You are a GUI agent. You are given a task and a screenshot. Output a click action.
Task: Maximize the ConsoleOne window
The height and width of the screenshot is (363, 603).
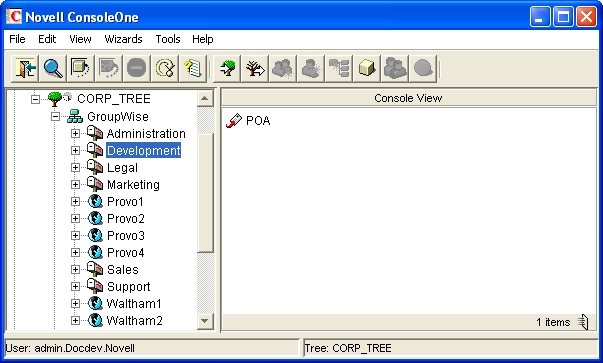(x=563, y=17)
